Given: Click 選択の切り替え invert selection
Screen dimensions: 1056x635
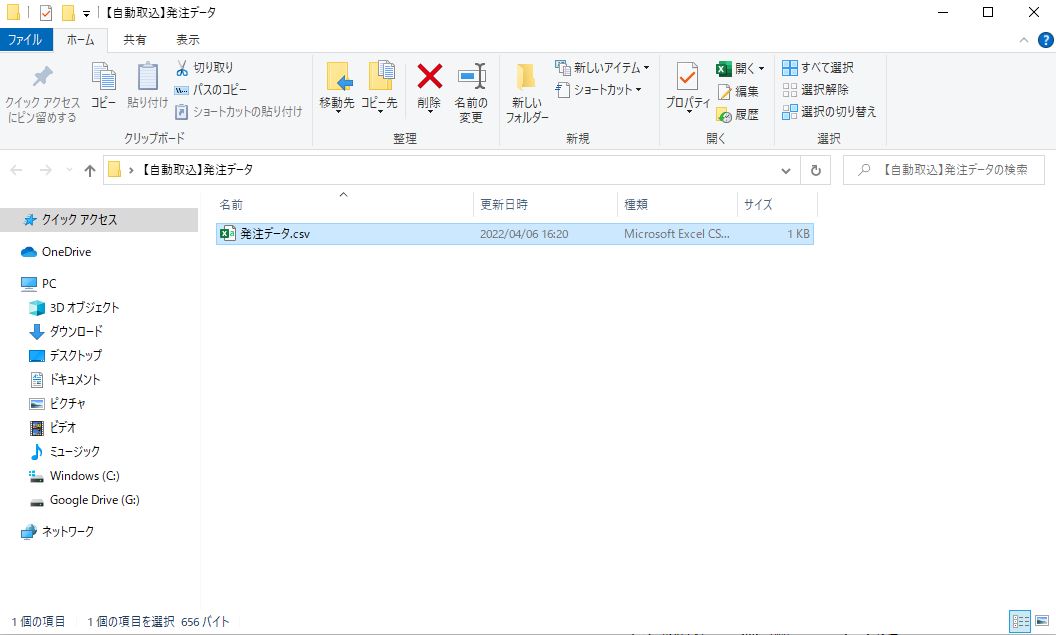Looking at the screenshot, I should (829, 112).
